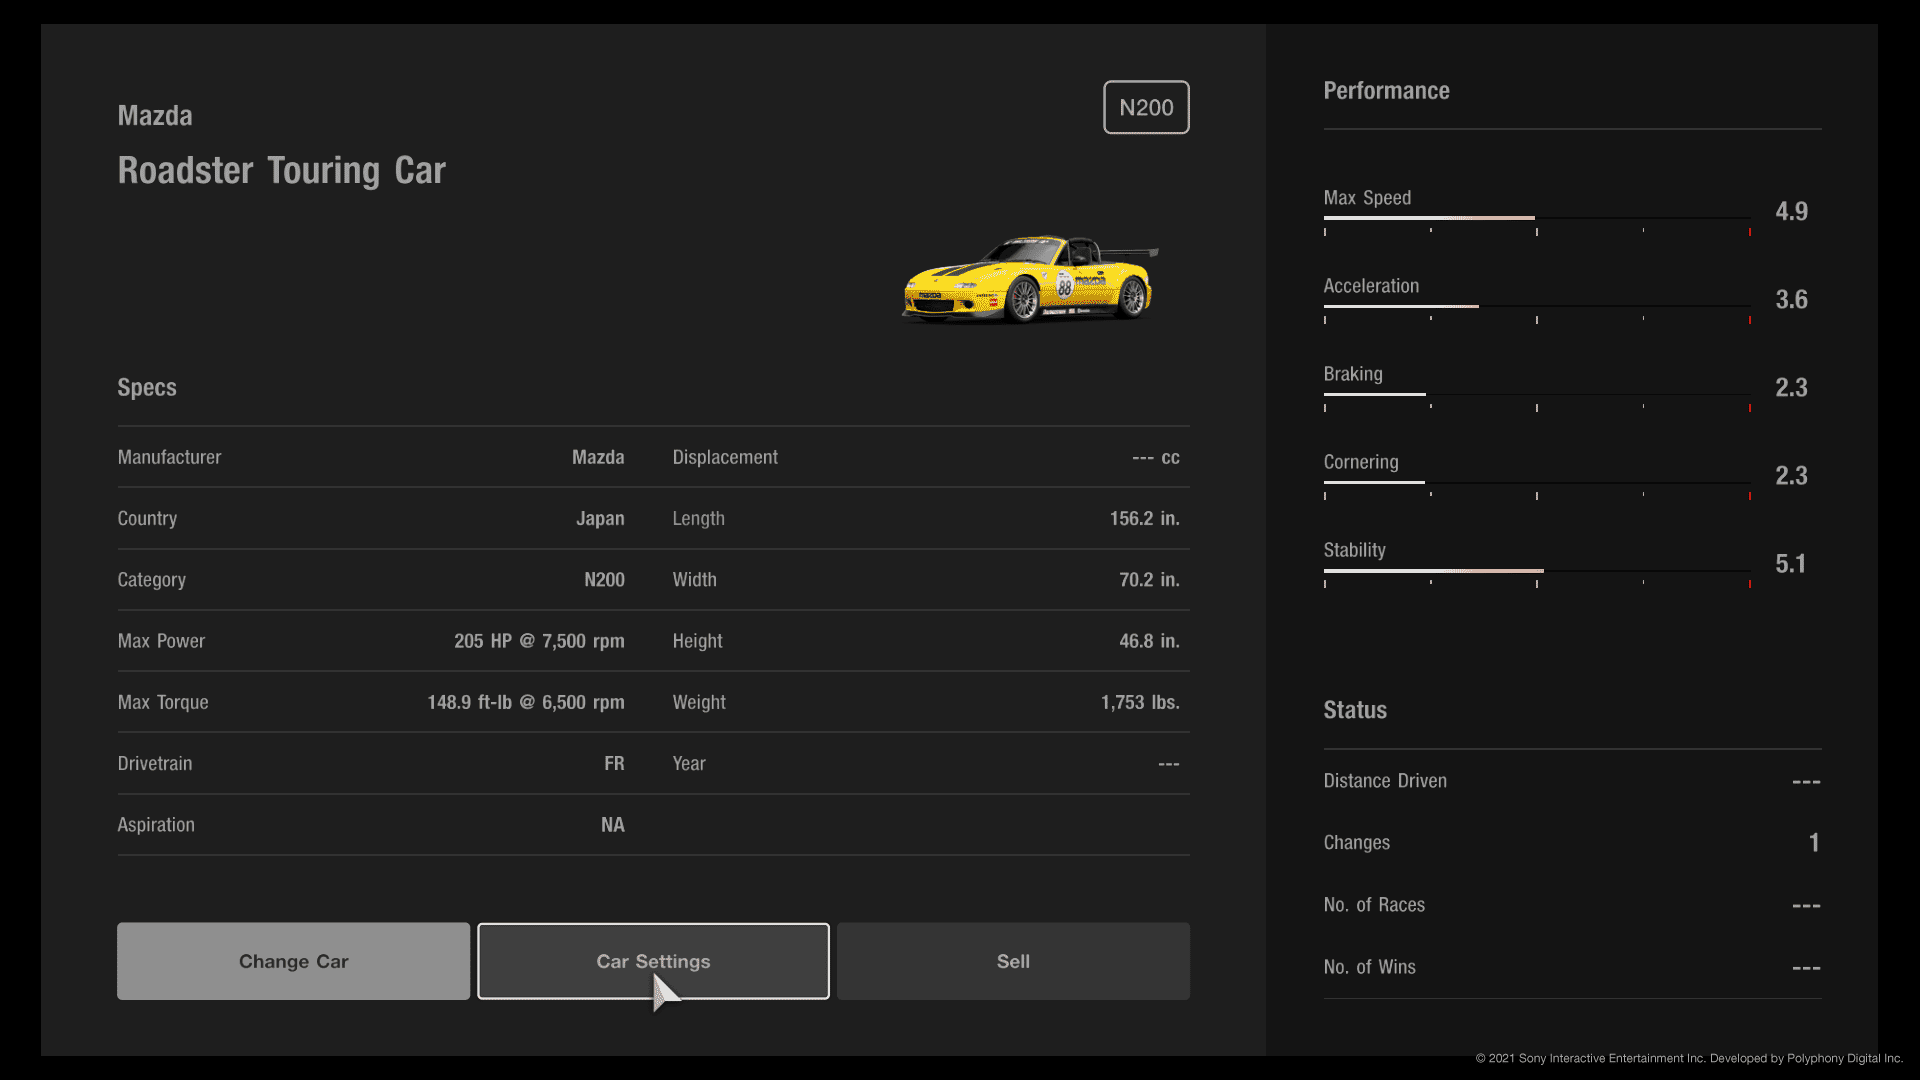Click the Manufacturer value 'Mazda' in specs

pyautogui.click(x=598, y=457)
